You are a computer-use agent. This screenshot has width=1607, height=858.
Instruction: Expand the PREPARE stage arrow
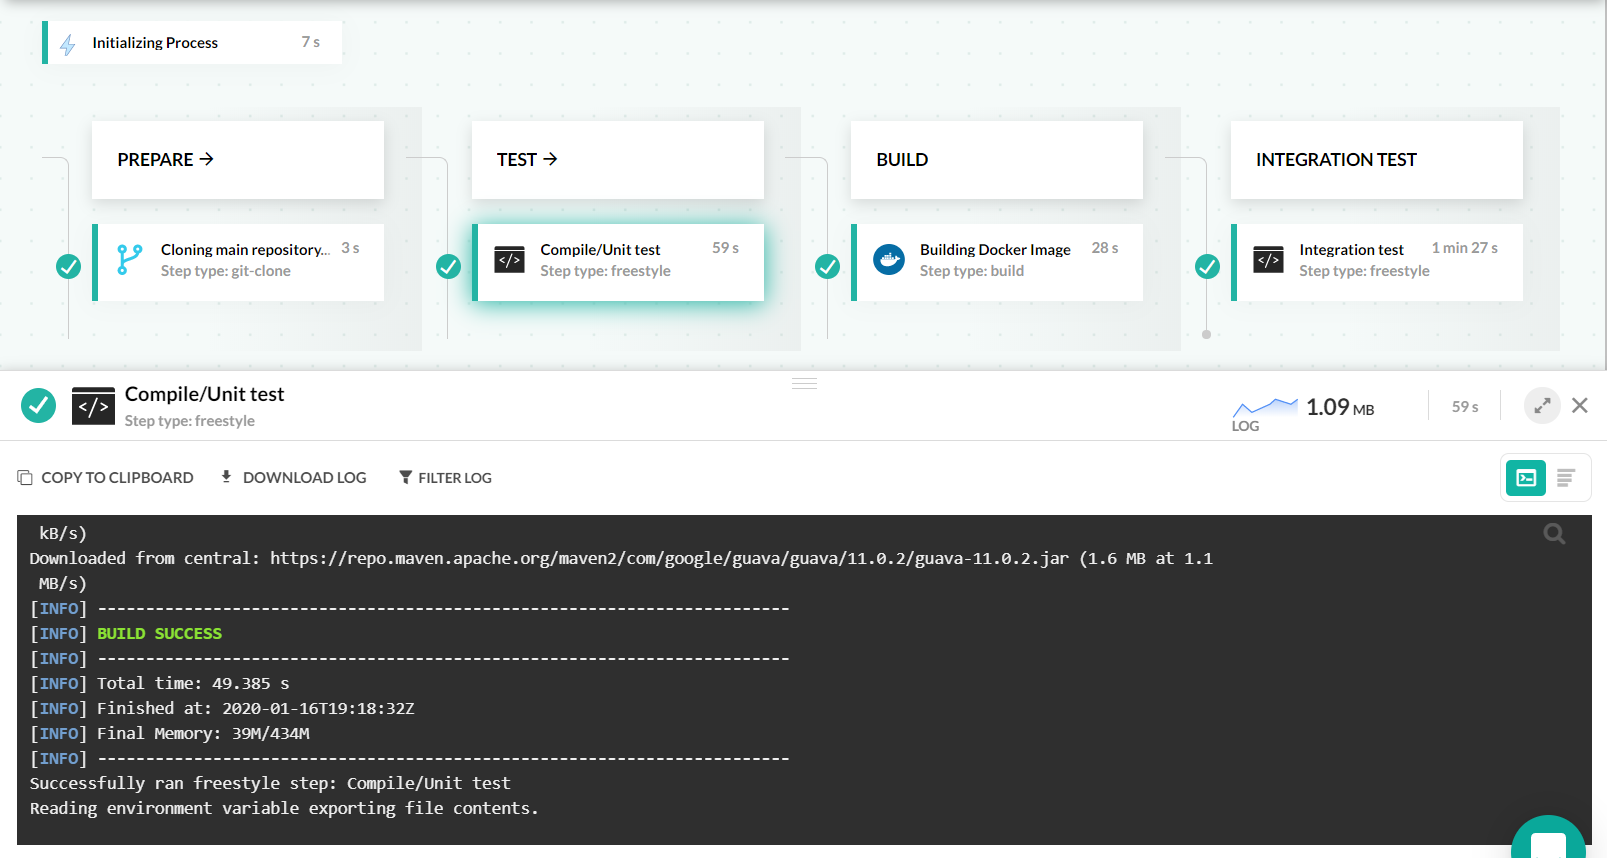coord(207,159)
